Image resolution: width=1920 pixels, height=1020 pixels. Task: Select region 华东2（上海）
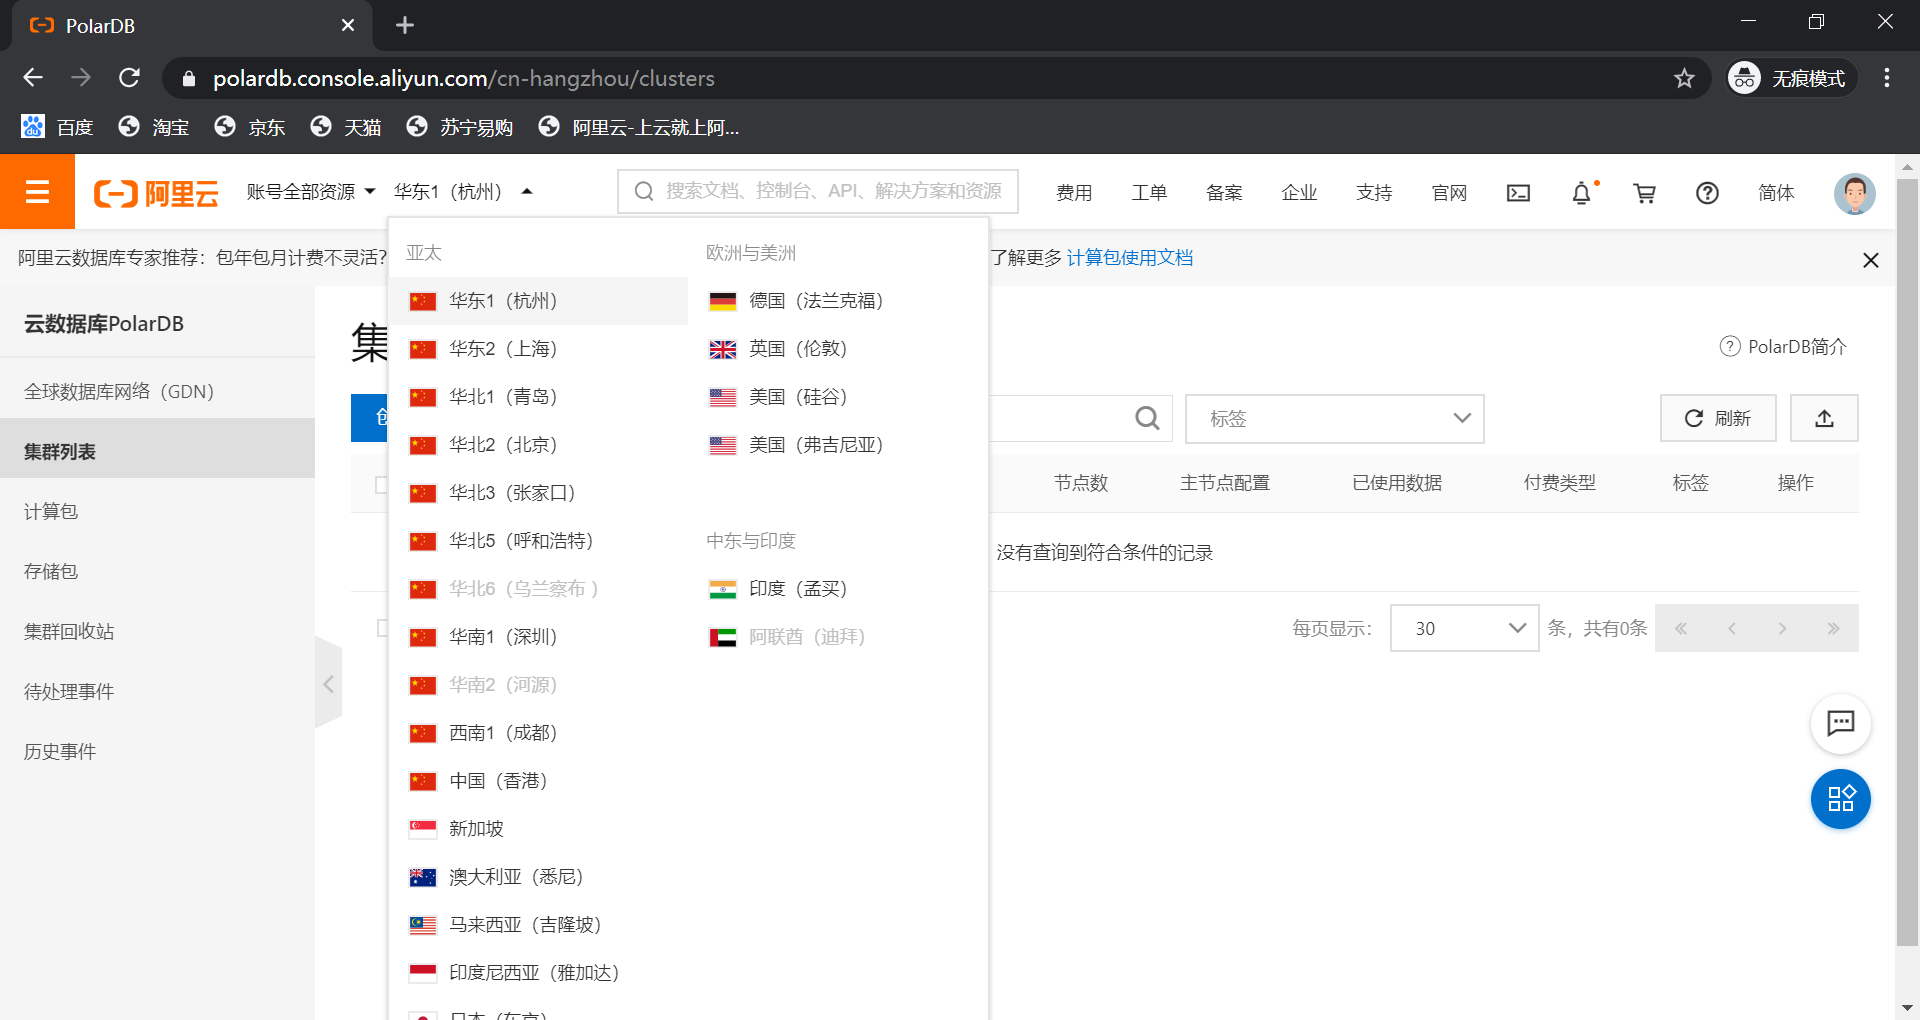pos(538,349)
